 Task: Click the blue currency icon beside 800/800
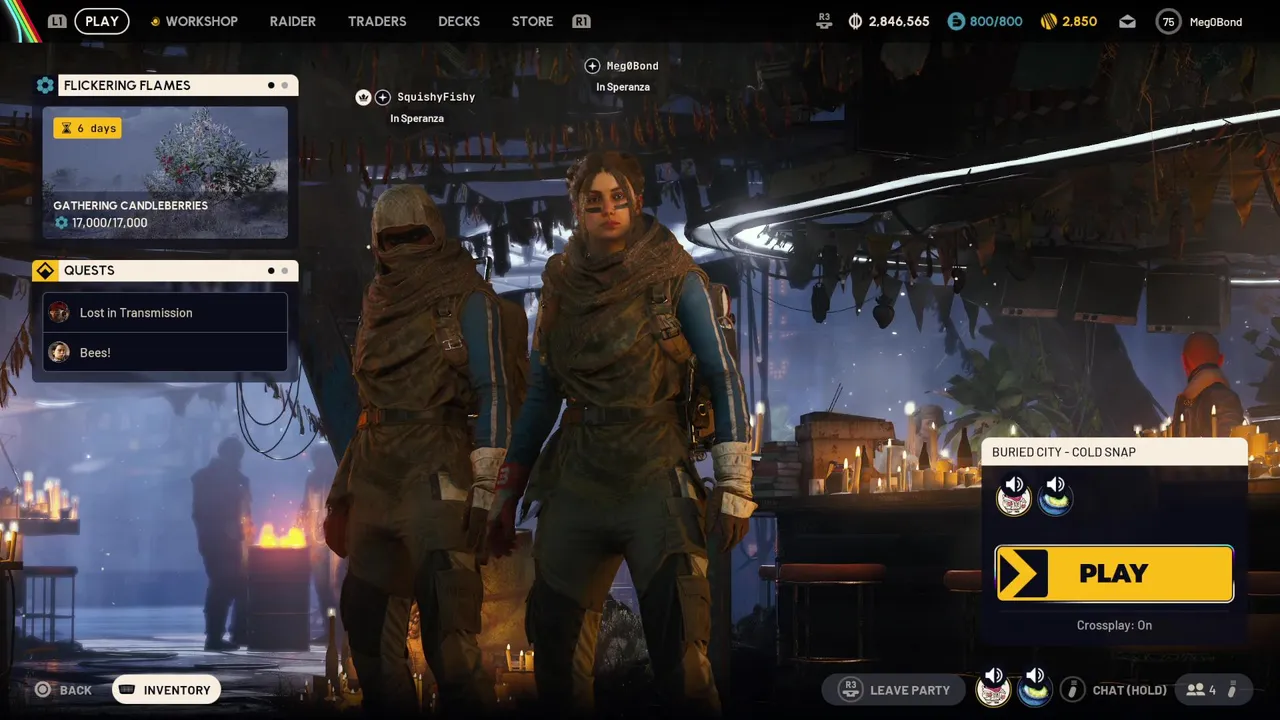[x=956, y=21]
